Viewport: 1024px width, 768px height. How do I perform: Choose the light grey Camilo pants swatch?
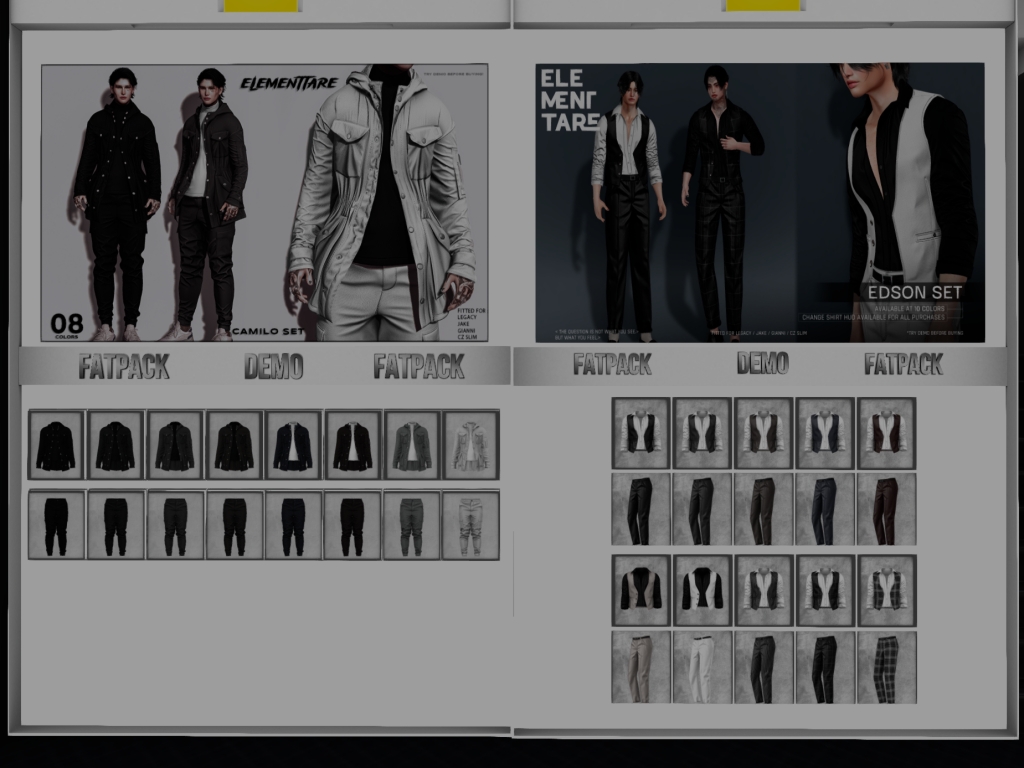pyautogui.click(x=471, y=525)
